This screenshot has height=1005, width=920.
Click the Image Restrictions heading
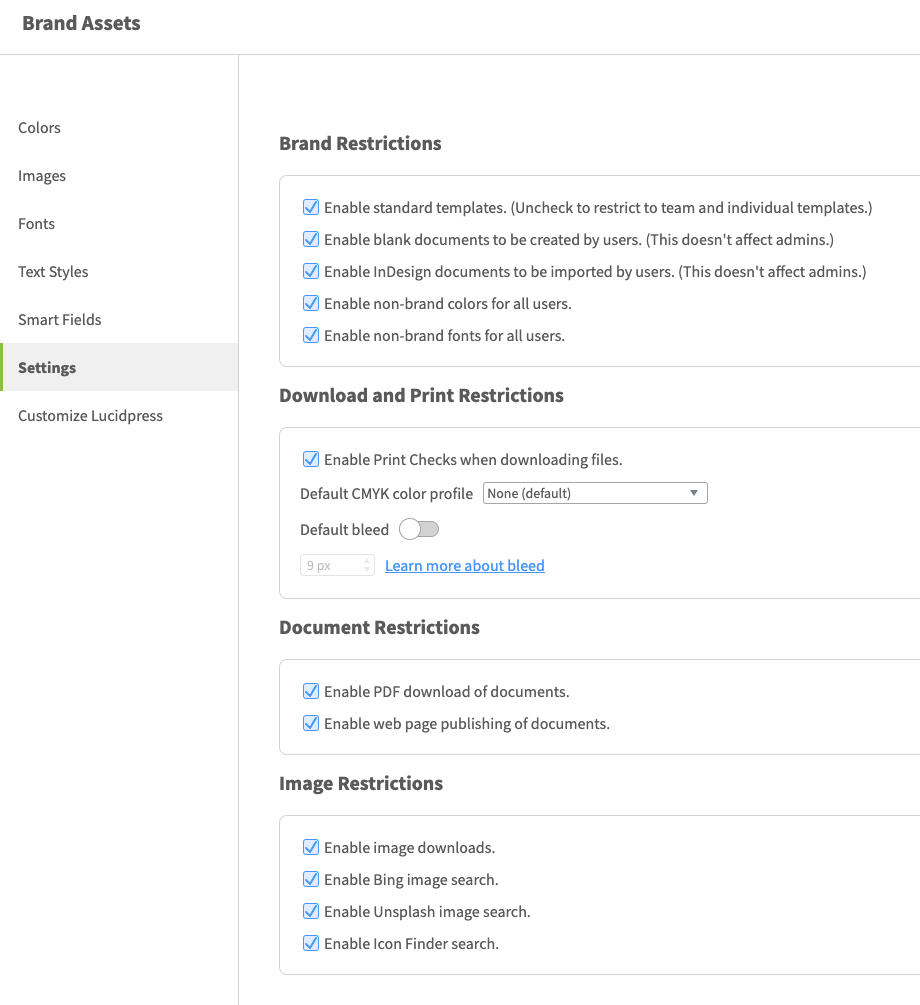tap(361, 784)
